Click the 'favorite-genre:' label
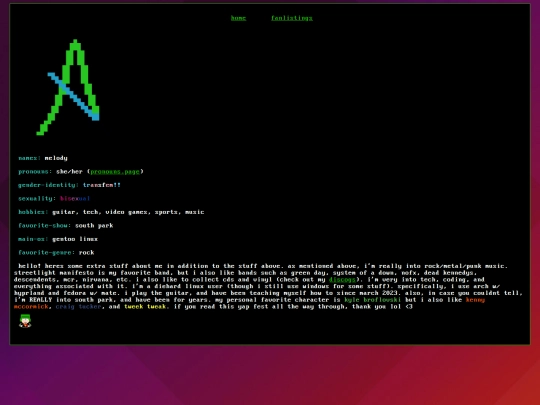Screen dimensions: 540x405 [x=47, y=252]
